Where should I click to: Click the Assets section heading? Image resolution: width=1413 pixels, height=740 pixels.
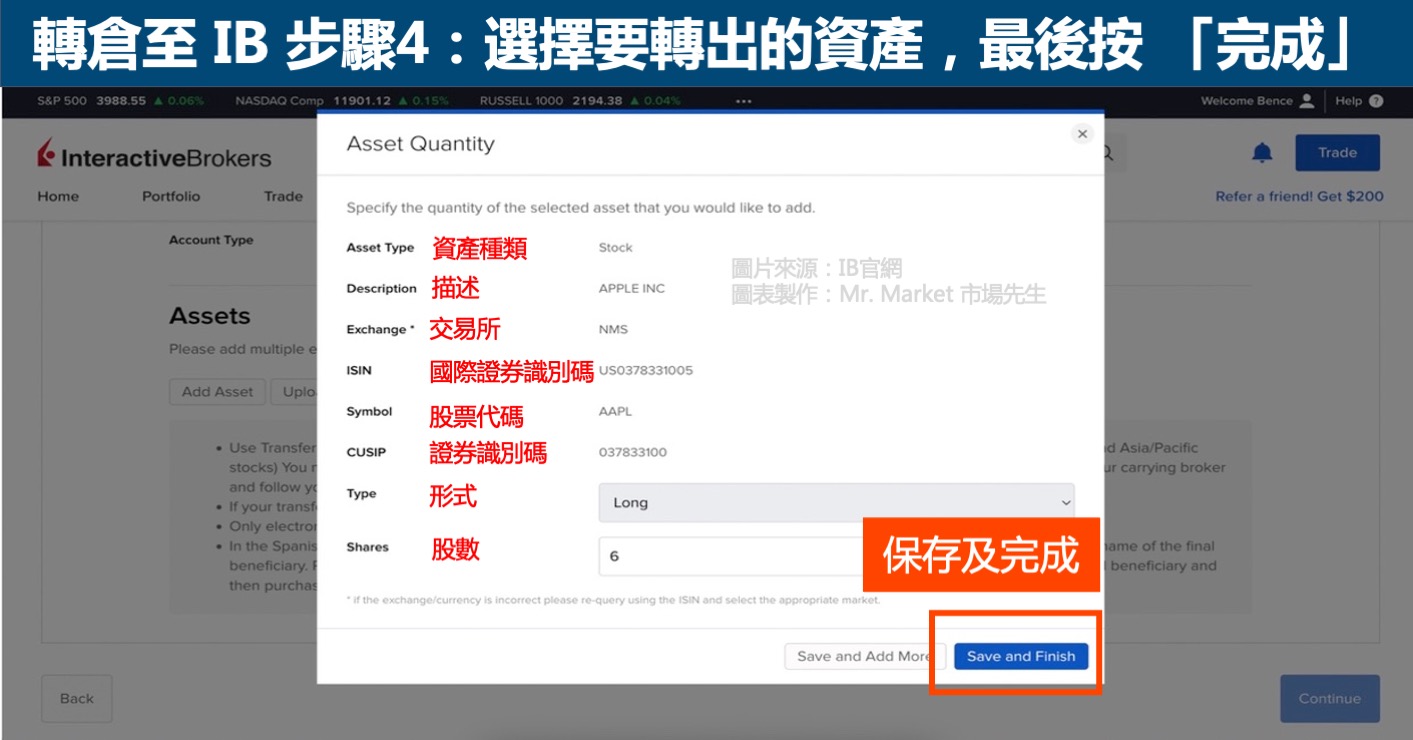210,316
